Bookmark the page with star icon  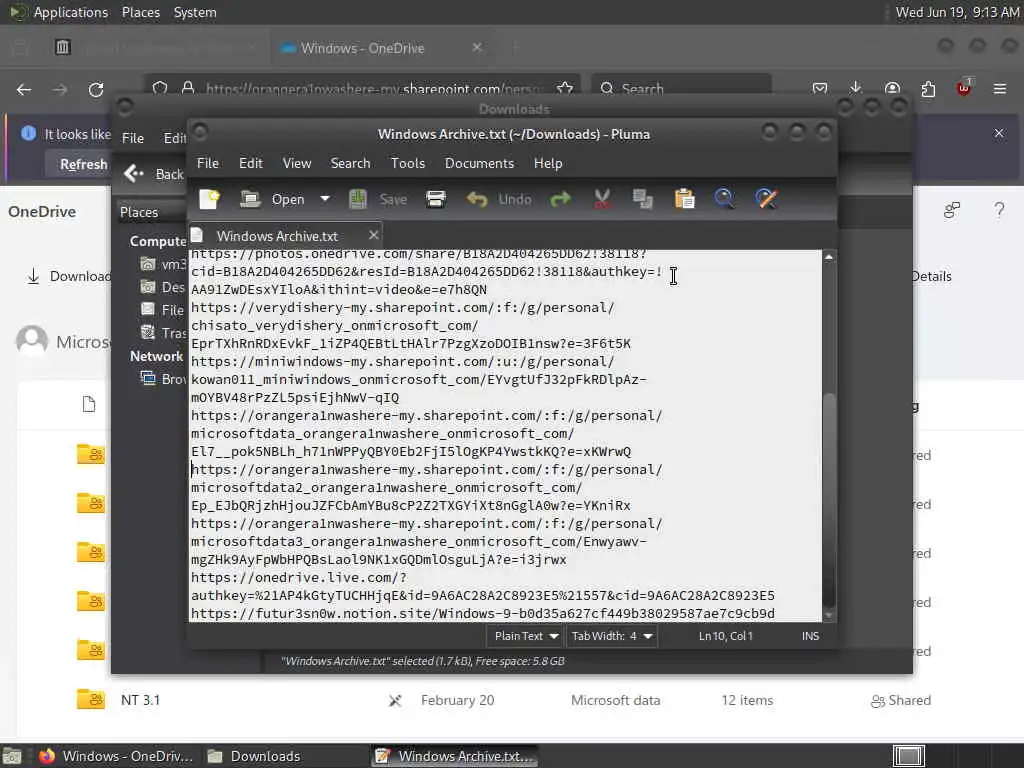click(x=565, y=88)
